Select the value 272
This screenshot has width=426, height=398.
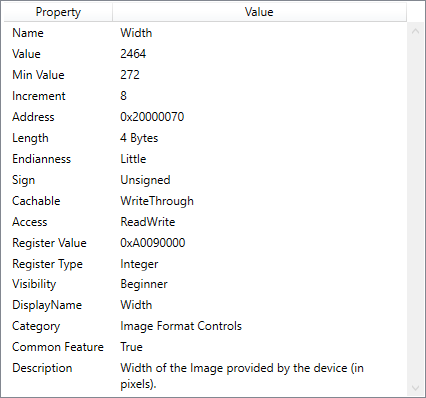point(130,75)
